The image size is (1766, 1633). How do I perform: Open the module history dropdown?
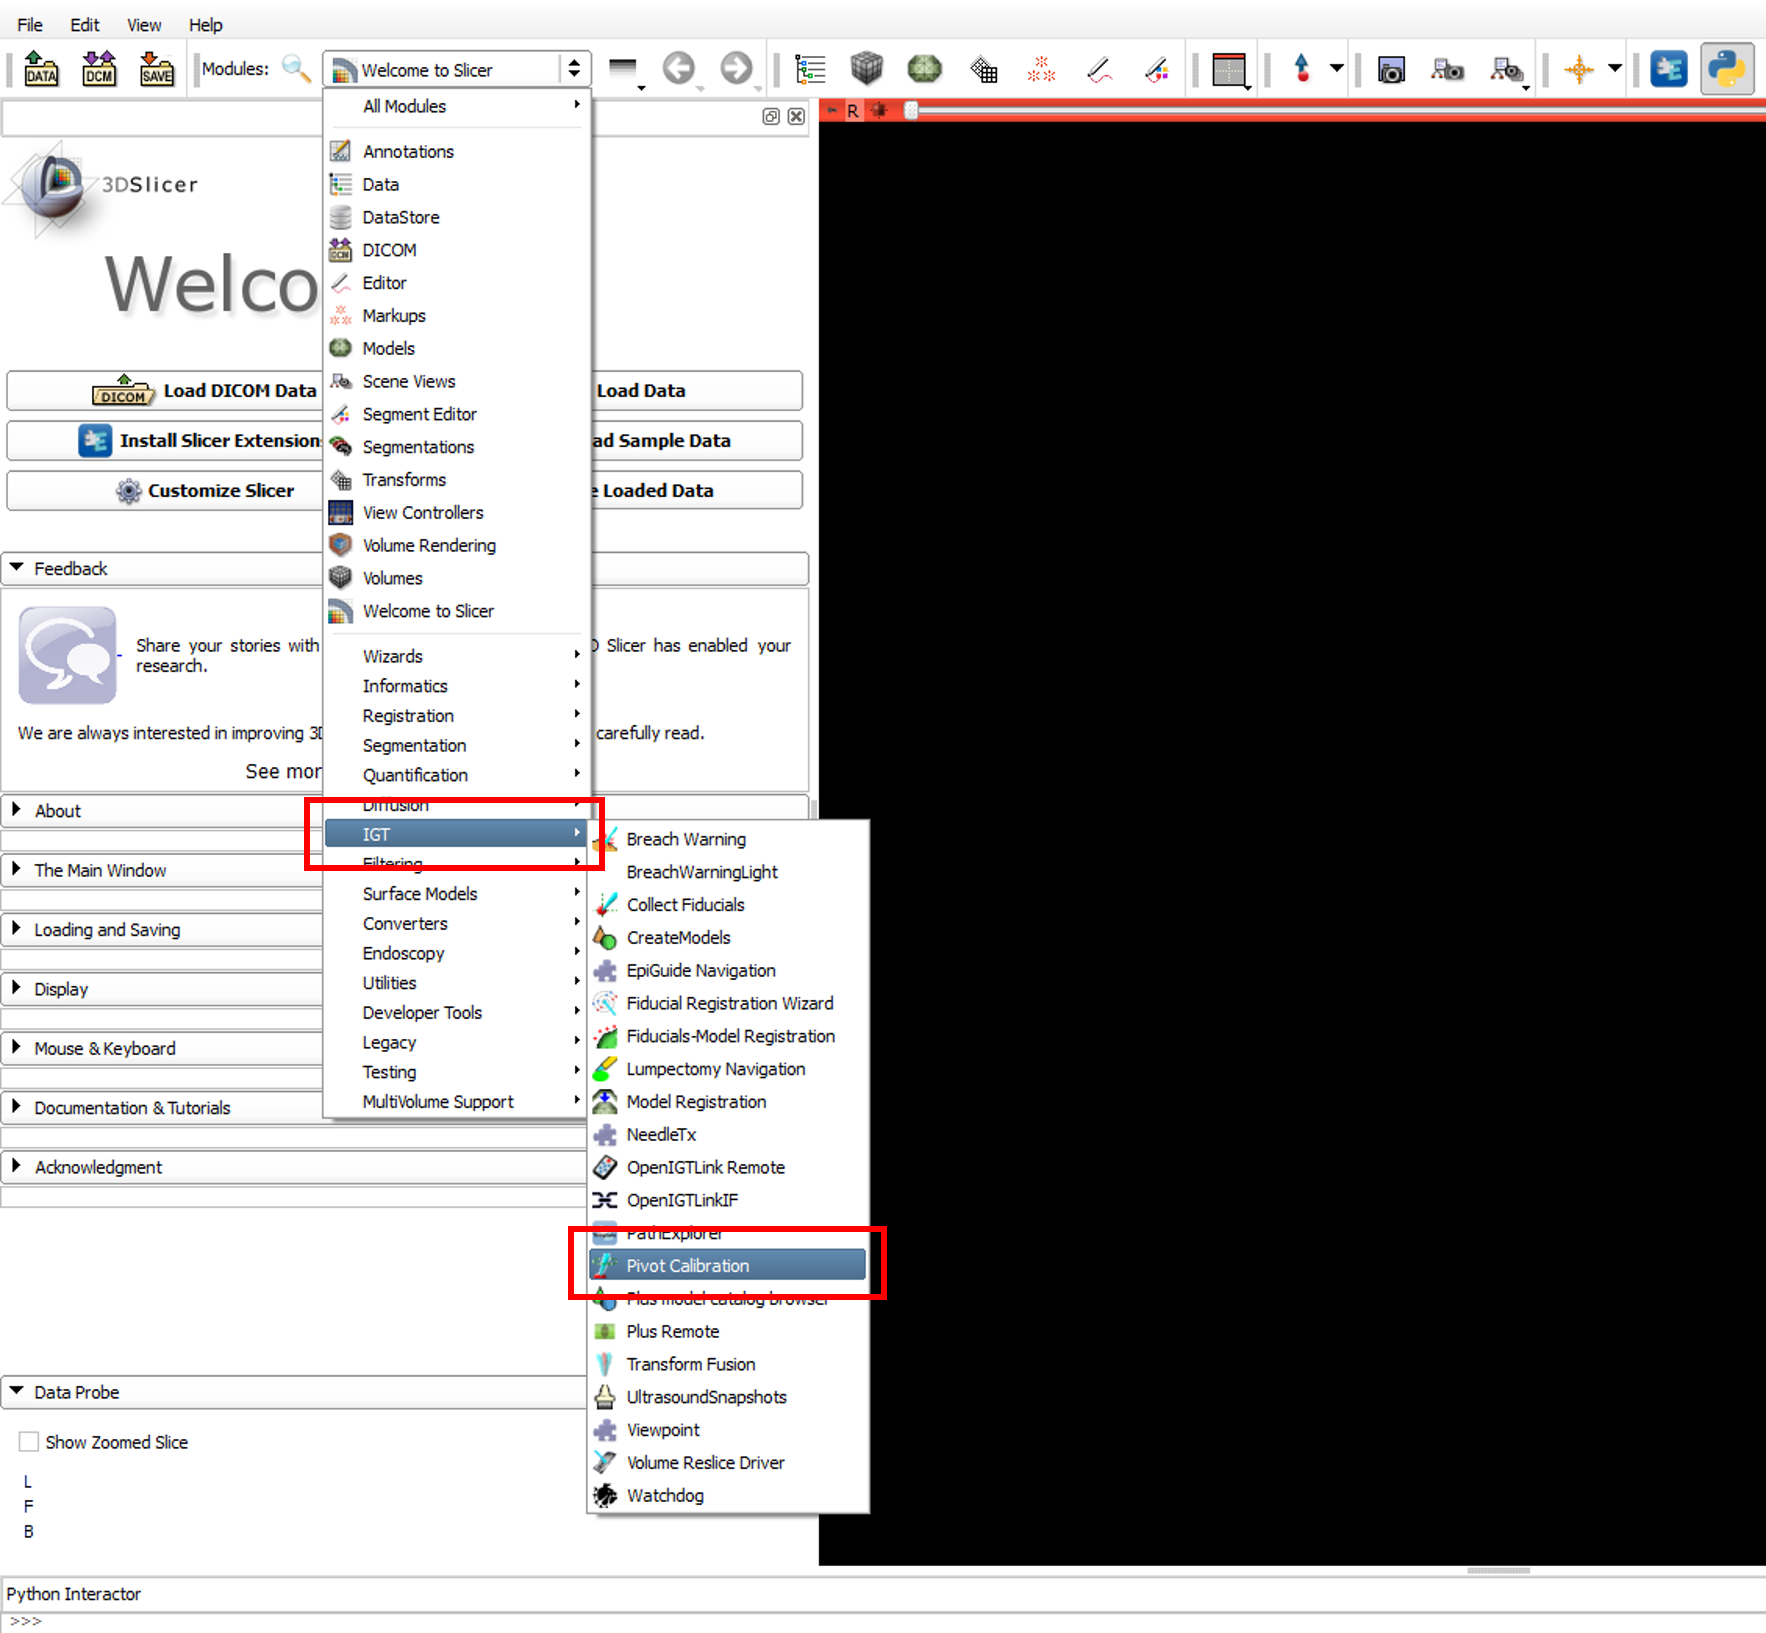[x=624, y=70]
